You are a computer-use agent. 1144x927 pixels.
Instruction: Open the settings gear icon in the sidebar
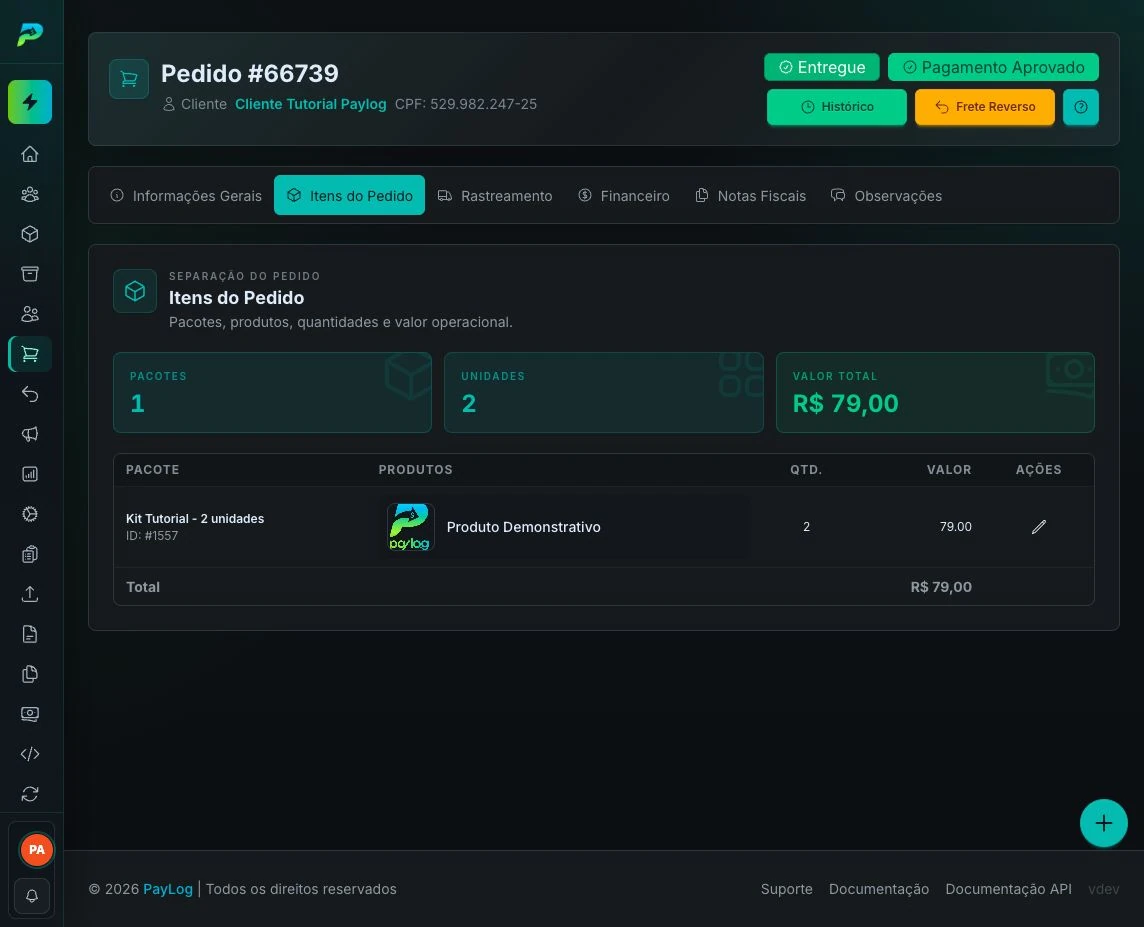point(30,514)
